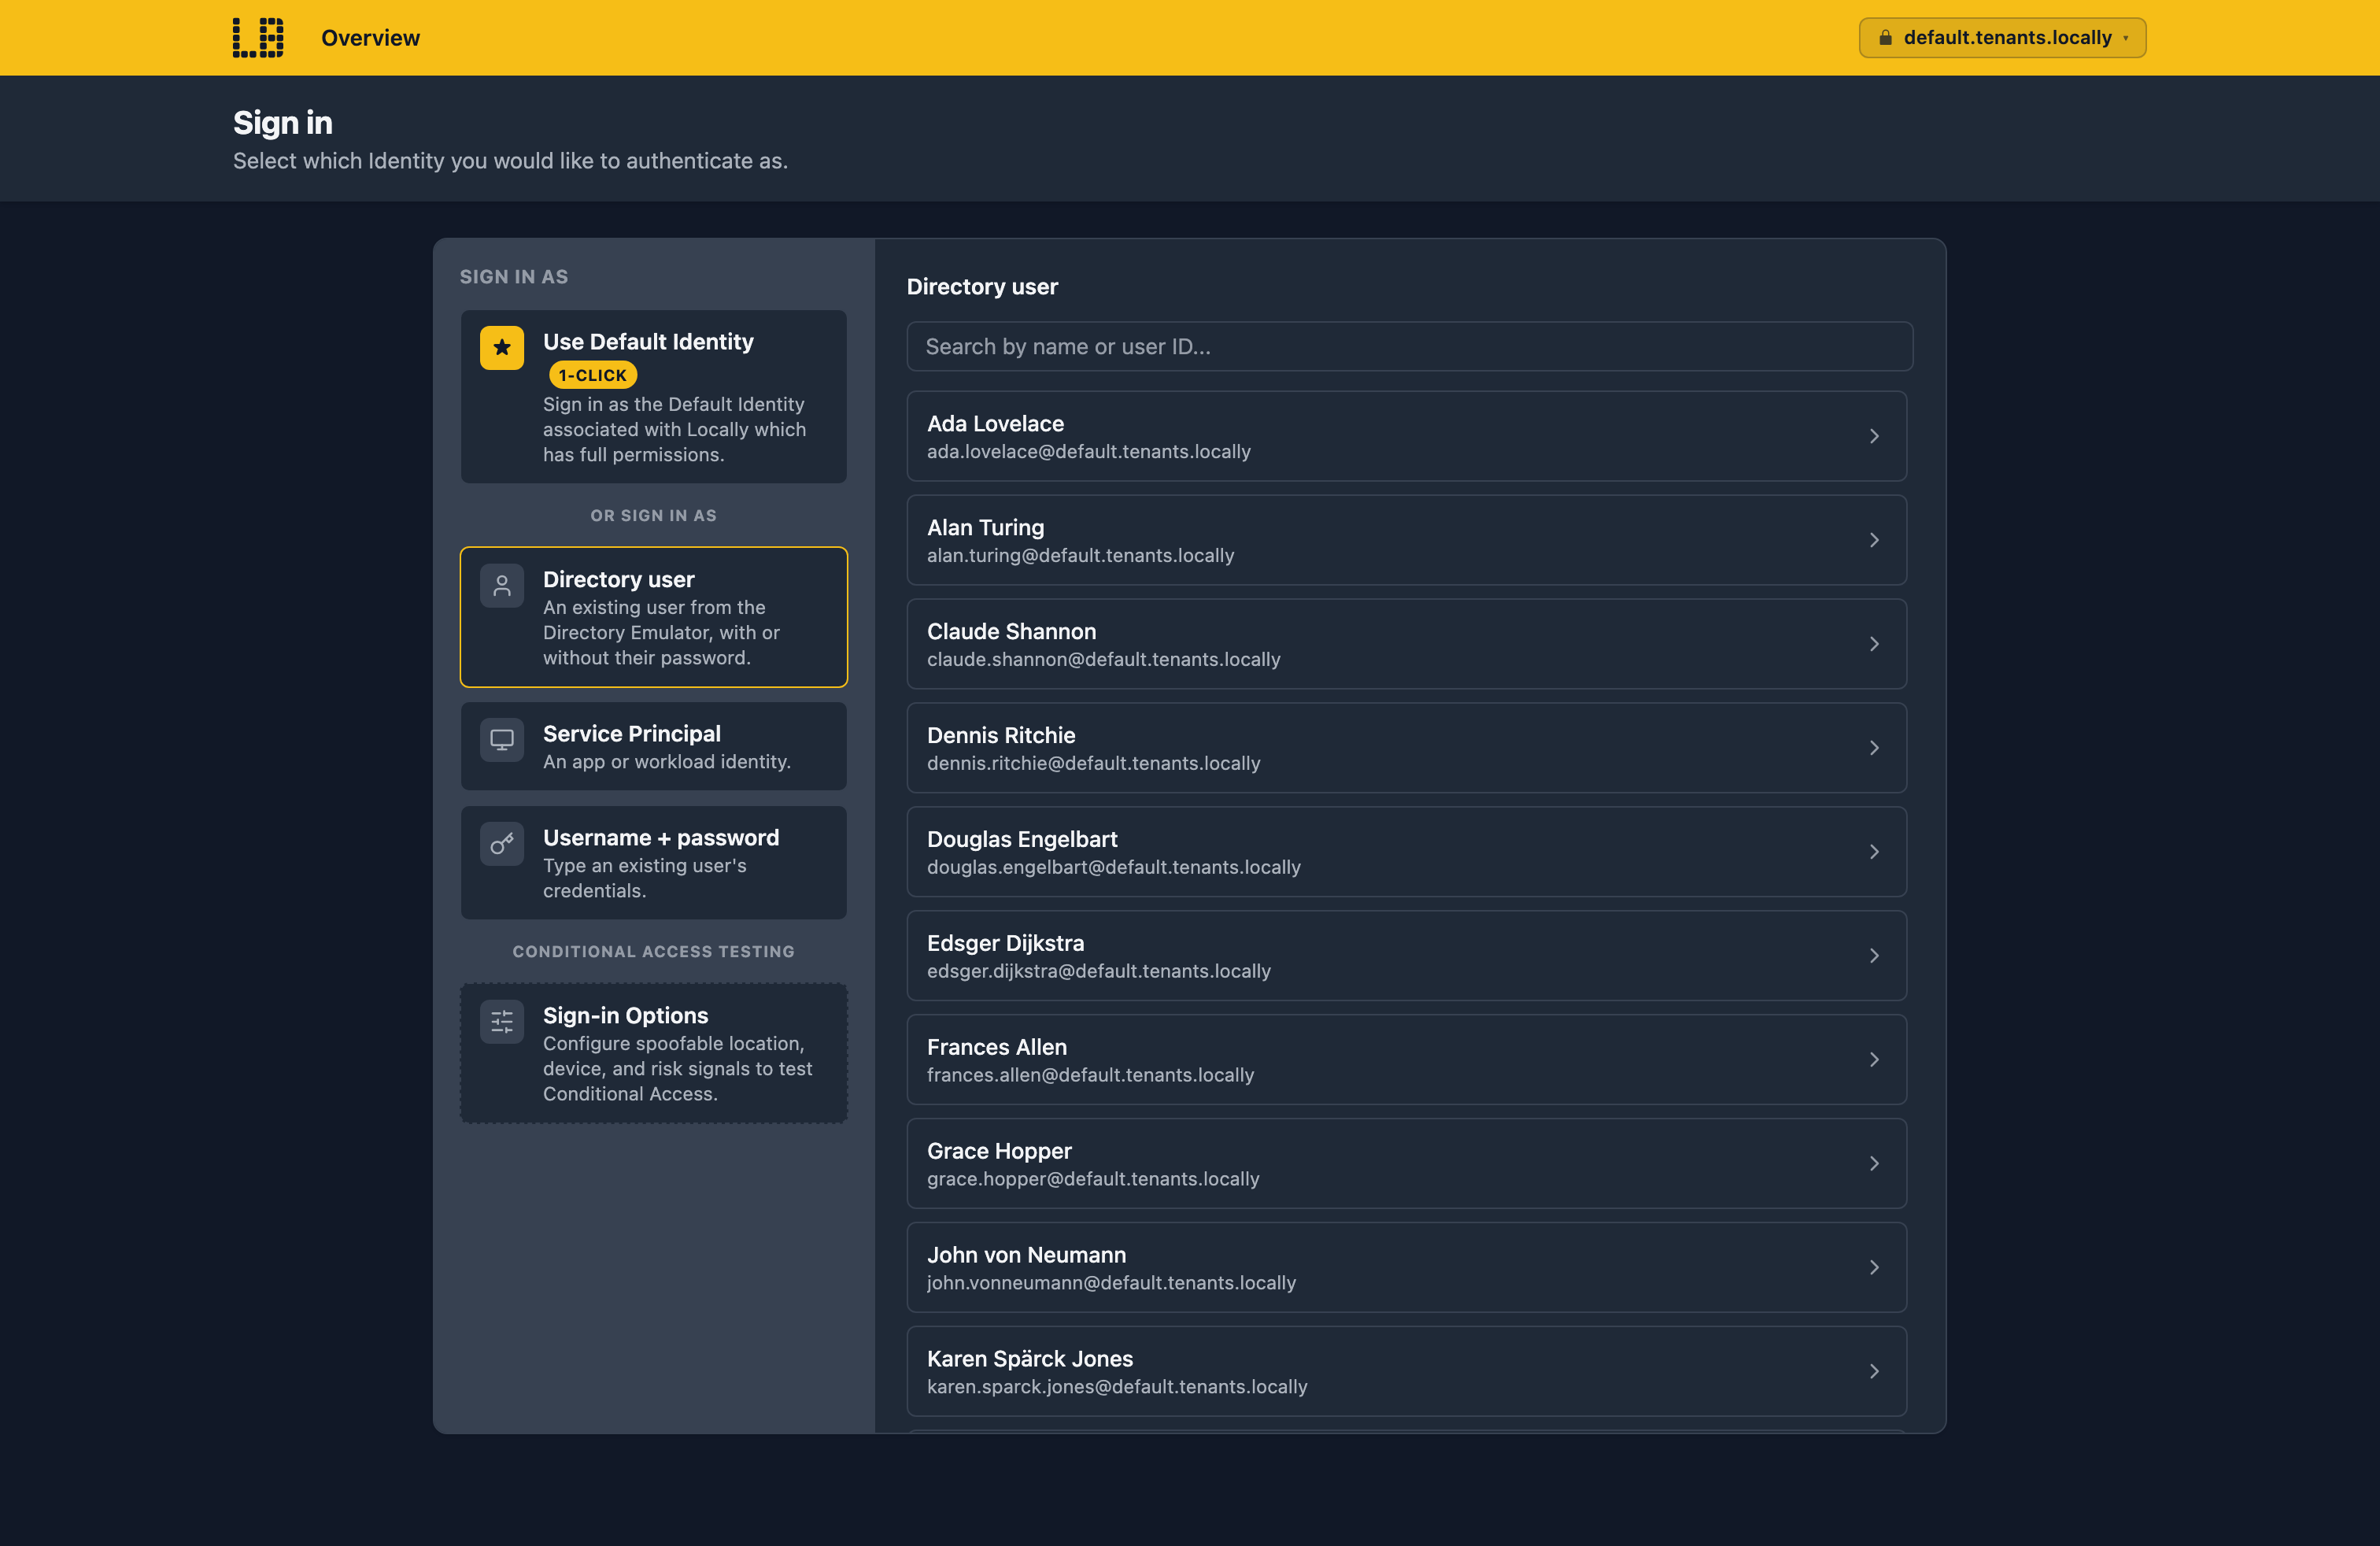Click the monitor icon on Service Principal card
Image resolution: width=2380 pixels, height=1546 pixels.
(x=502, y=740)
